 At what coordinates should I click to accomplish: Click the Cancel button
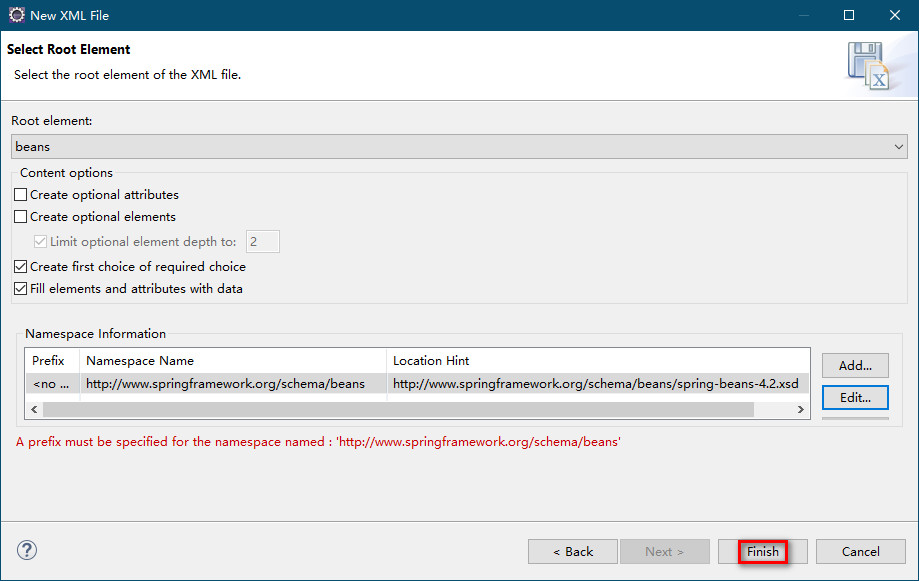[x=859, y=551]
